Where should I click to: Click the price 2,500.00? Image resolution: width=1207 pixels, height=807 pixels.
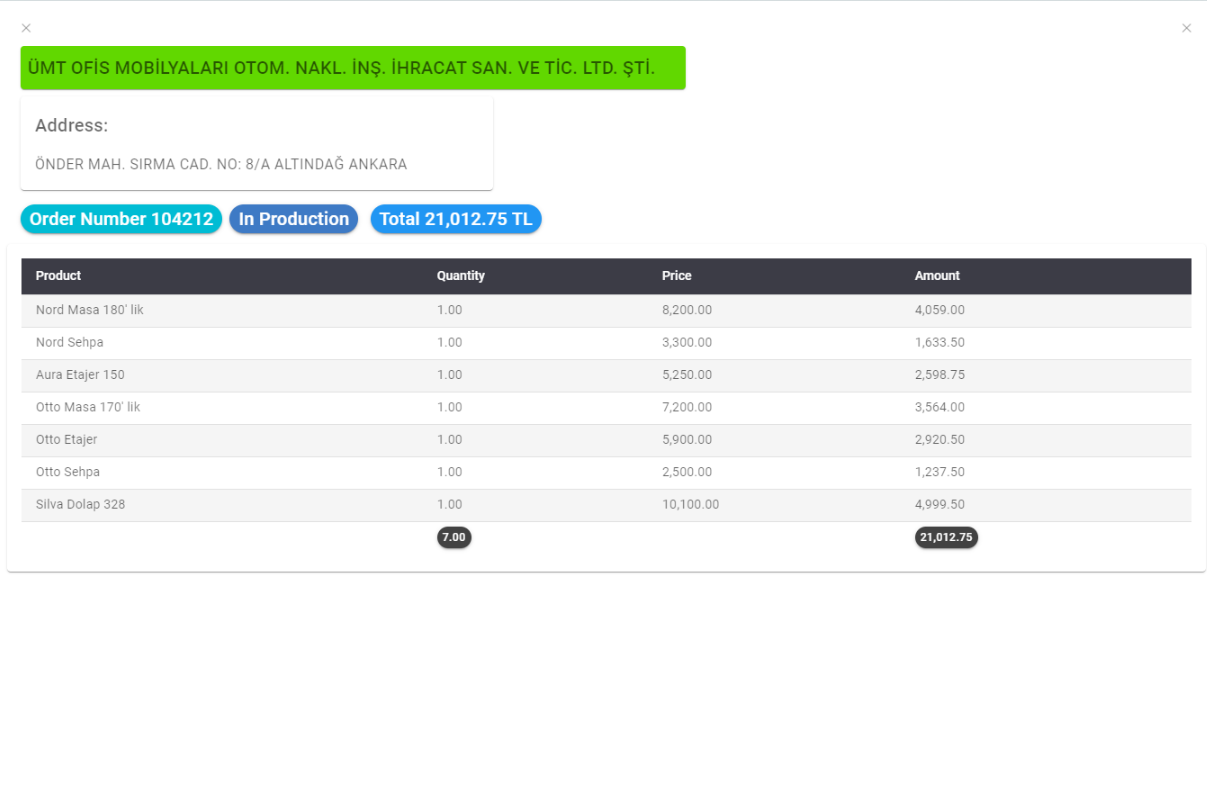tap(687, 472)
